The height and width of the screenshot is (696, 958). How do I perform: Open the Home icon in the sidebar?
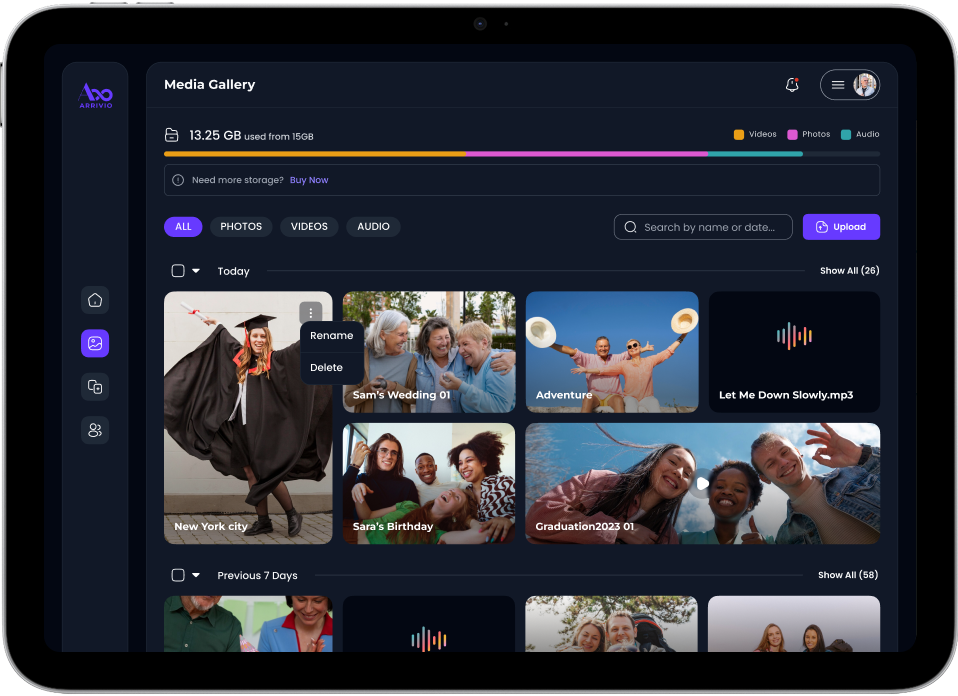[x=94, y=300]
